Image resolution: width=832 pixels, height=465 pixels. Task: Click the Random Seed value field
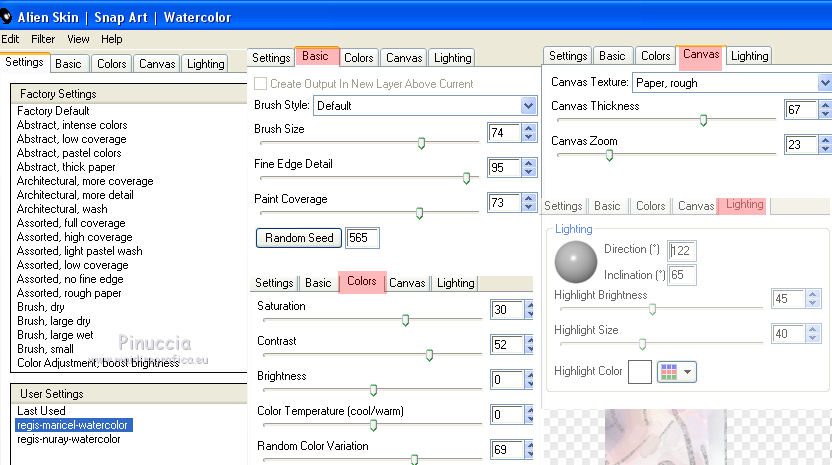362,238
